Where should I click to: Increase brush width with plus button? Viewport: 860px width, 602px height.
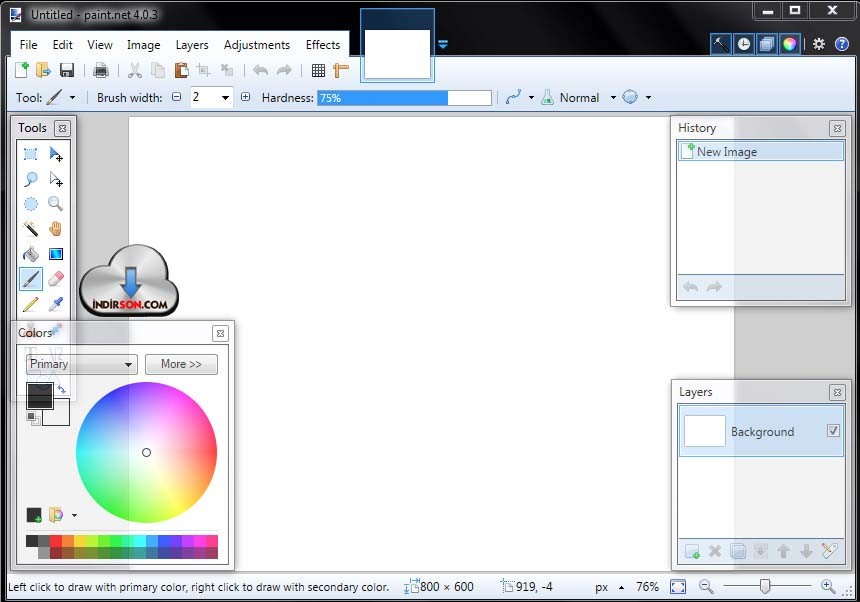point(245,97)
